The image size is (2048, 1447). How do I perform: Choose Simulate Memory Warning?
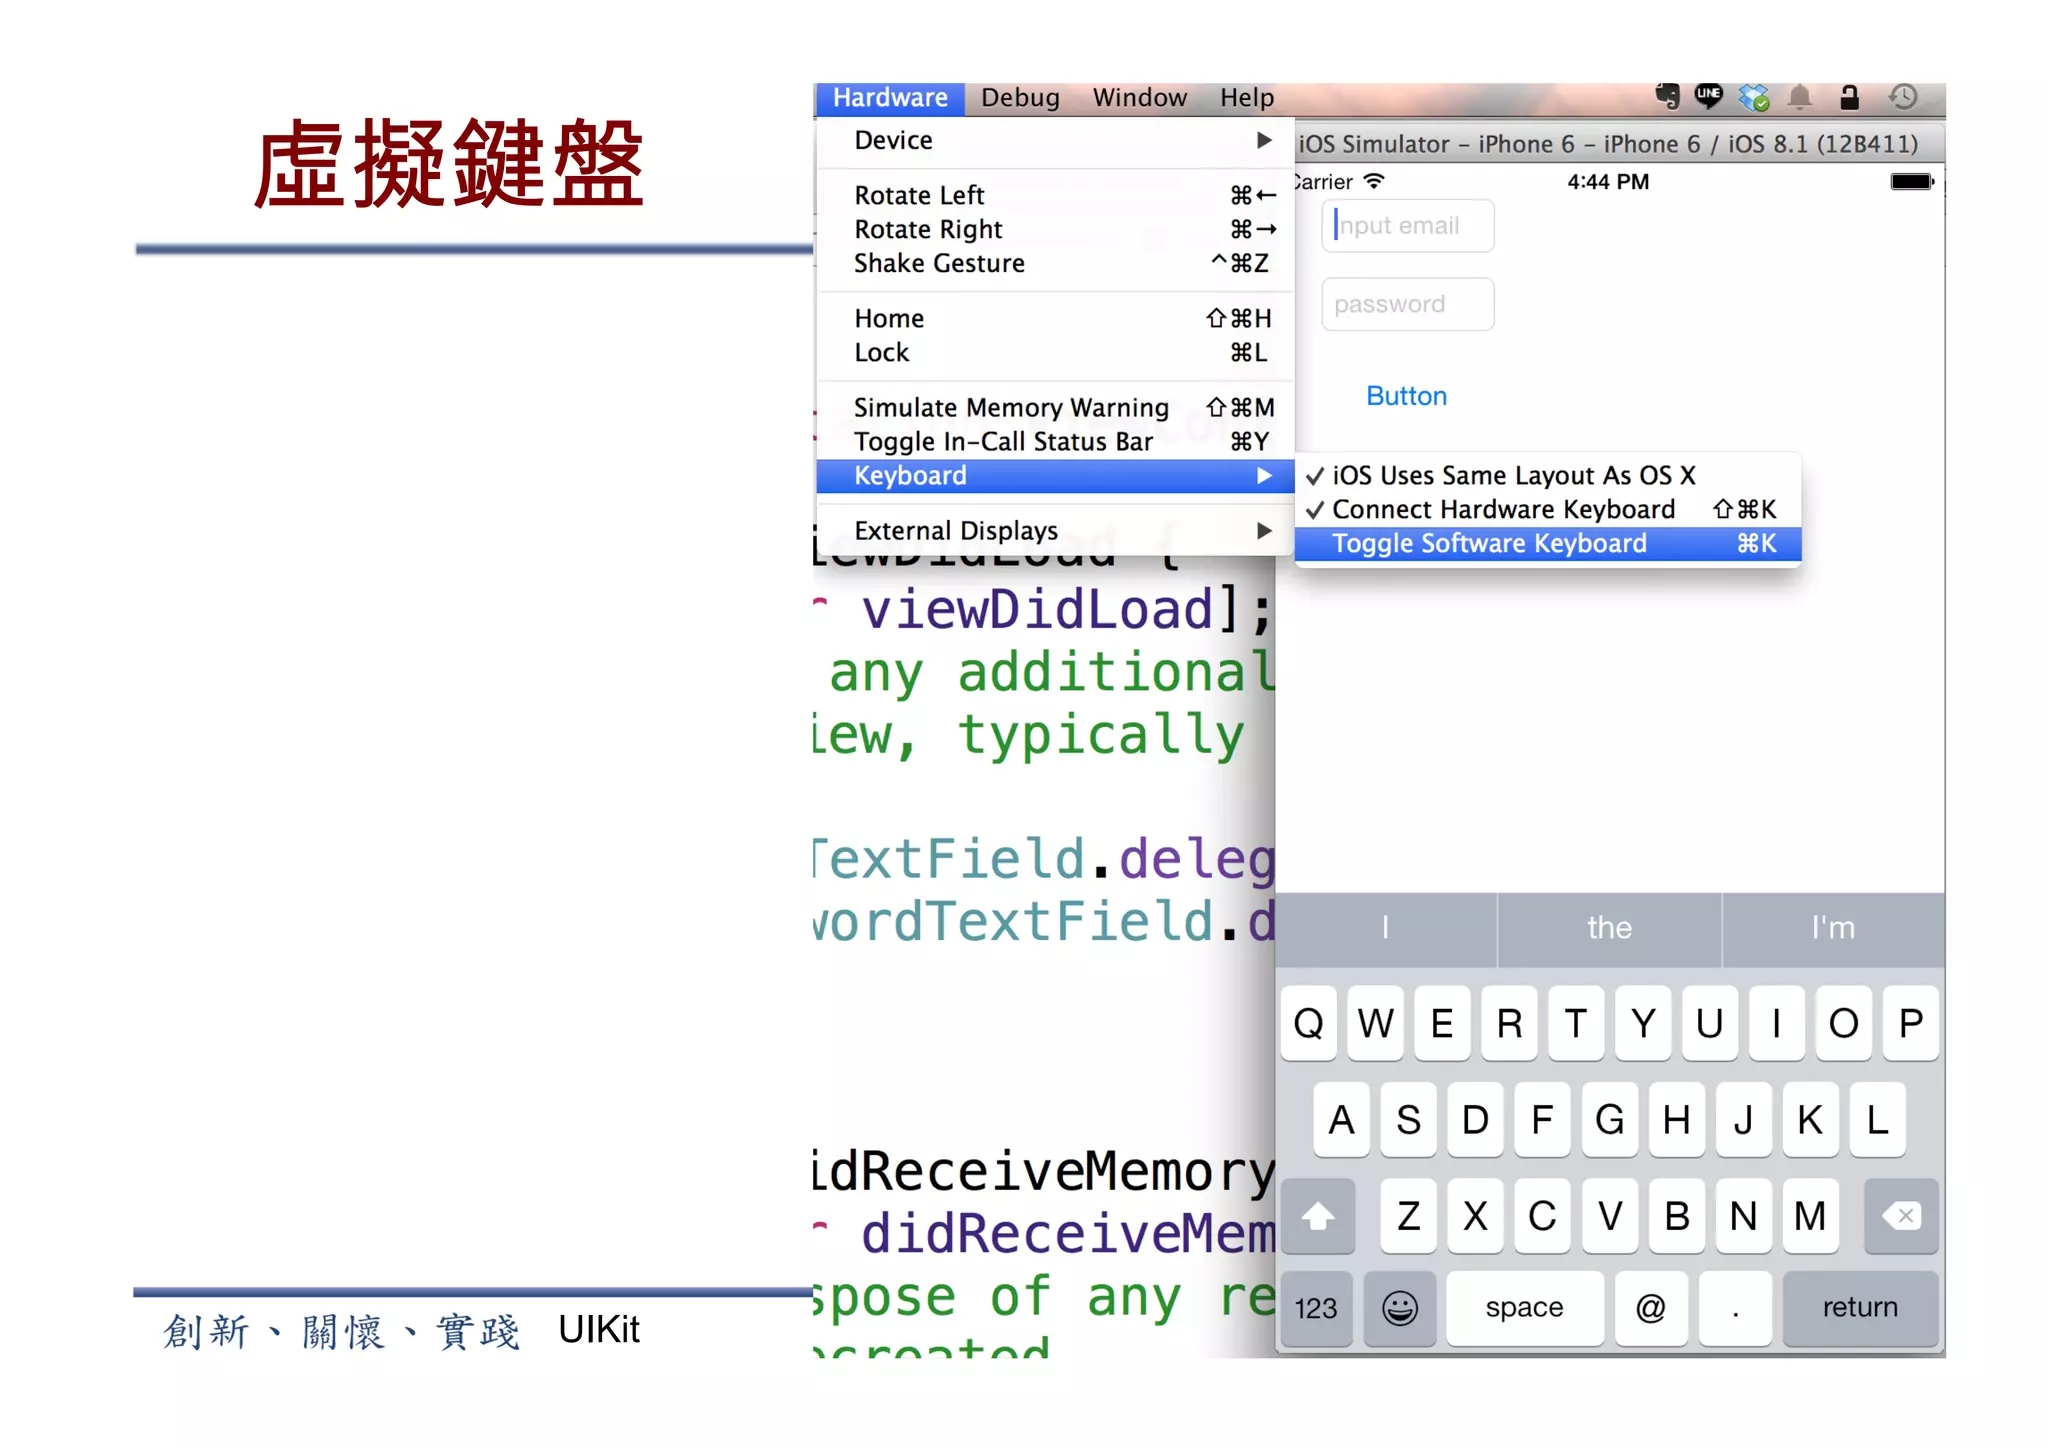1055,407
